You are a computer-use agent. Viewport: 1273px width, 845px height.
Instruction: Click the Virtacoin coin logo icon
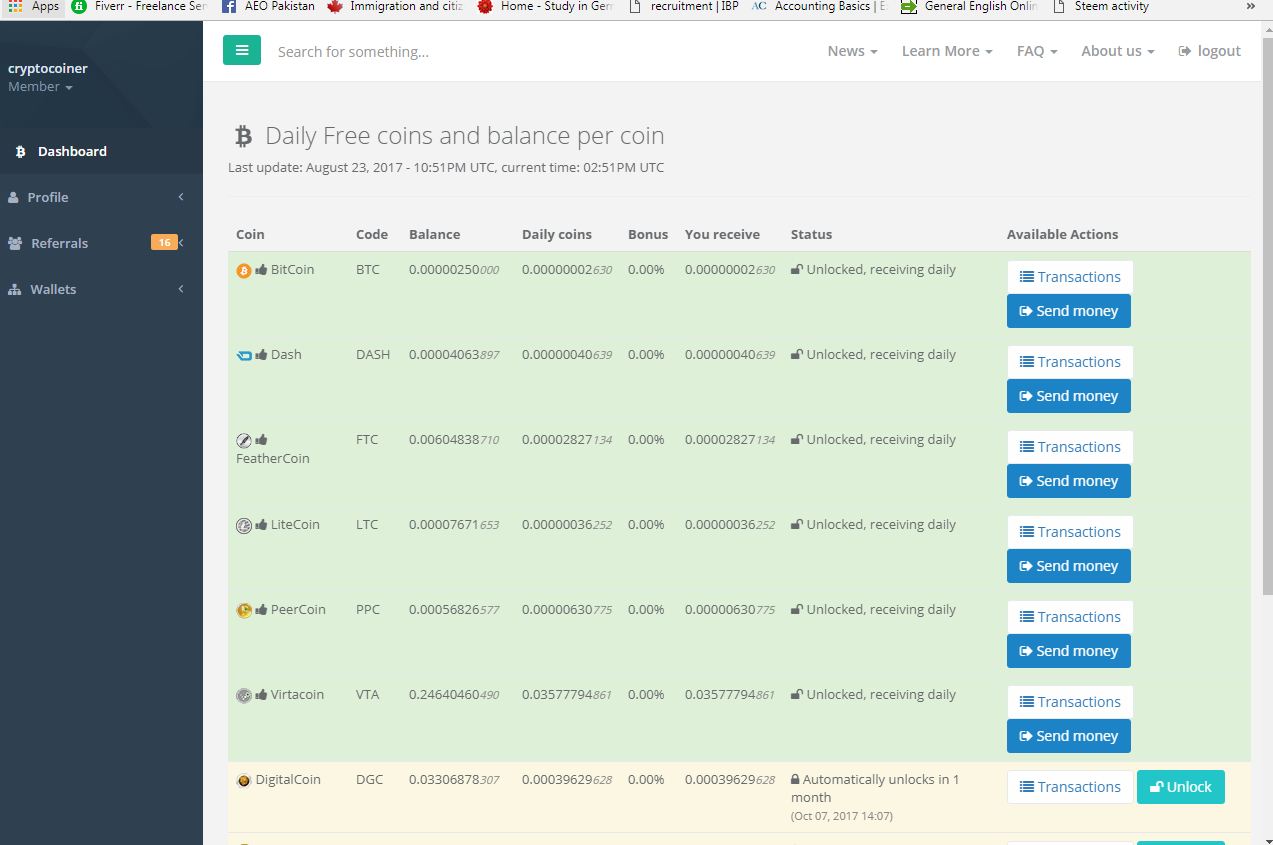pos(244,695)
